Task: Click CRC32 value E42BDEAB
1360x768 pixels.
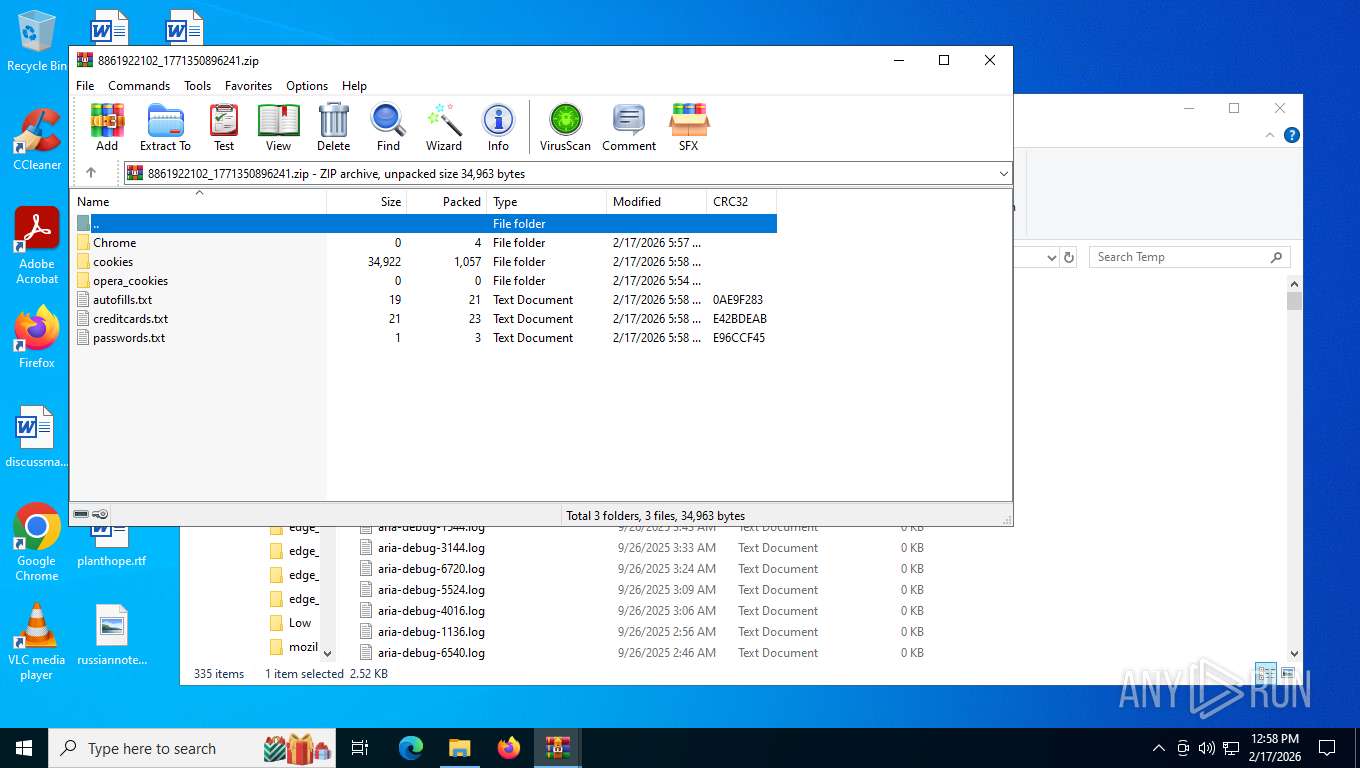Action: pos(739,319)
